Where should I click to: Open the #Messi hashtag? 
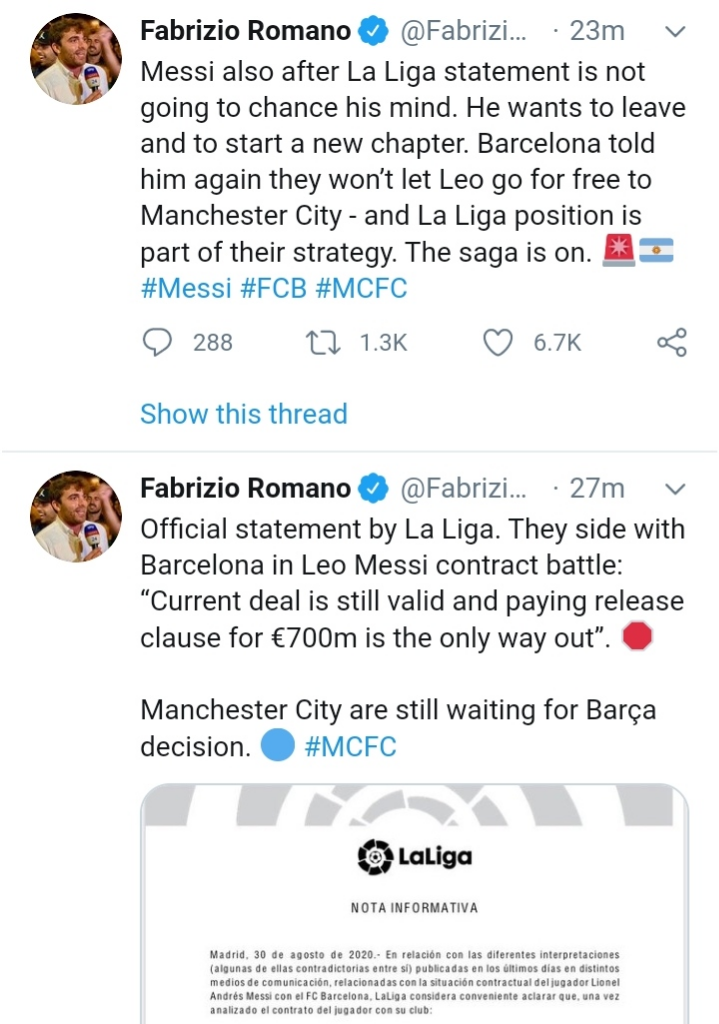186,289
